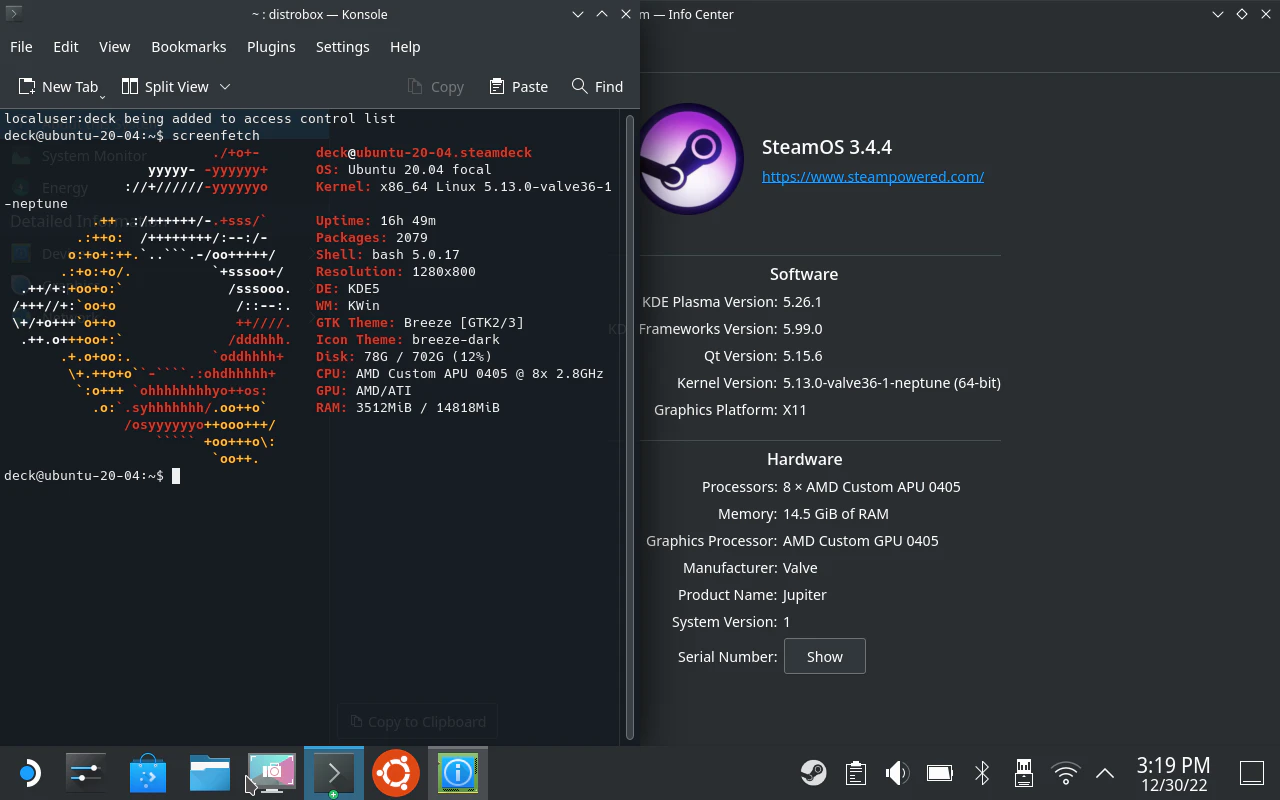Click the '5.15.6' Qt version value
Image resolution: width=1280 pixels, height=800 pixels.
[802, 356]
